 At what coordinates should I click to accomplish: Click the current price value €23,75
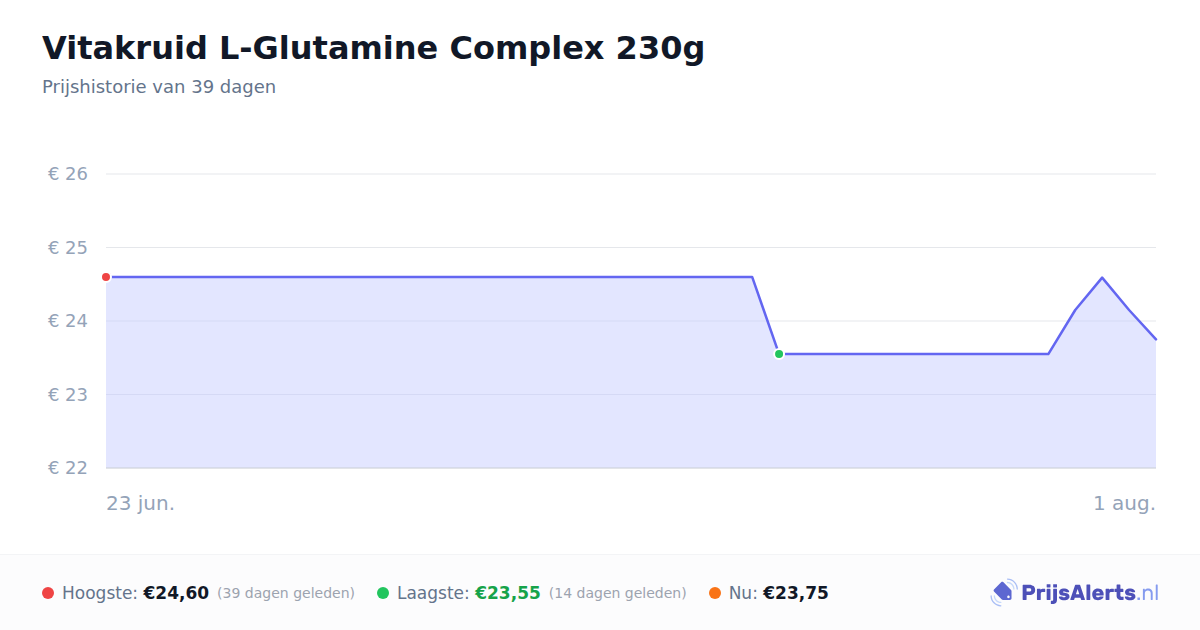click(796, 593)
